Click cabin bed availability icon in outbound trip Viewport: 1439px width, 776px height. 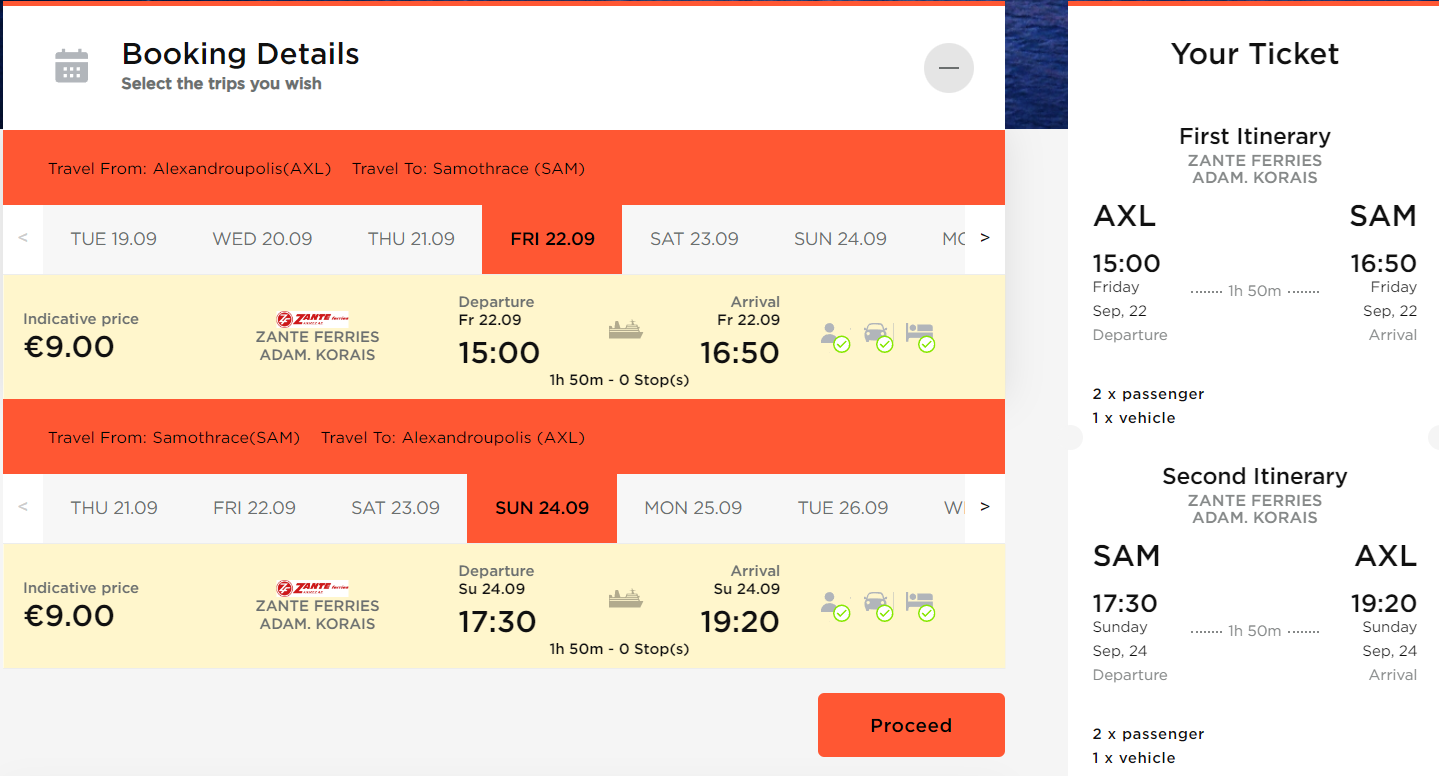coord(920,336)
